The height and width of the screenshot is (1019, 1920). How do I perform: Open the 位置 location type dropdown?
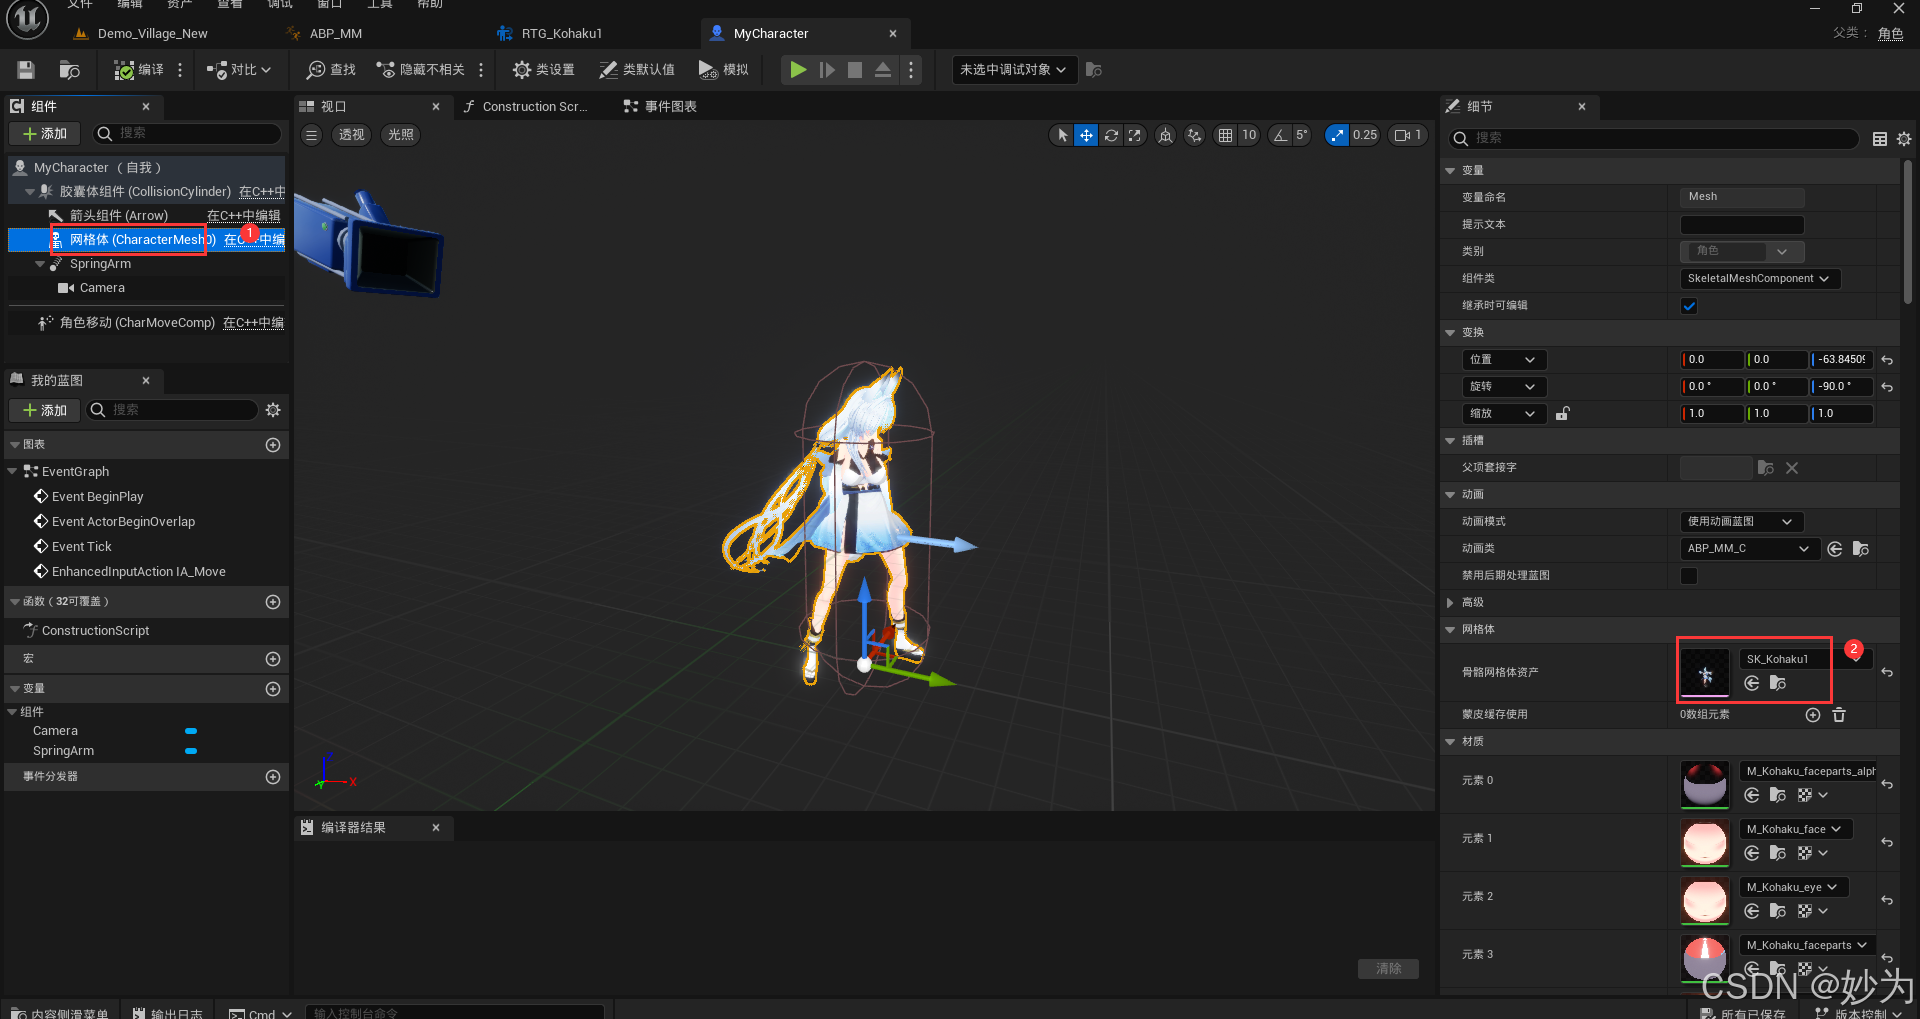1503,360
